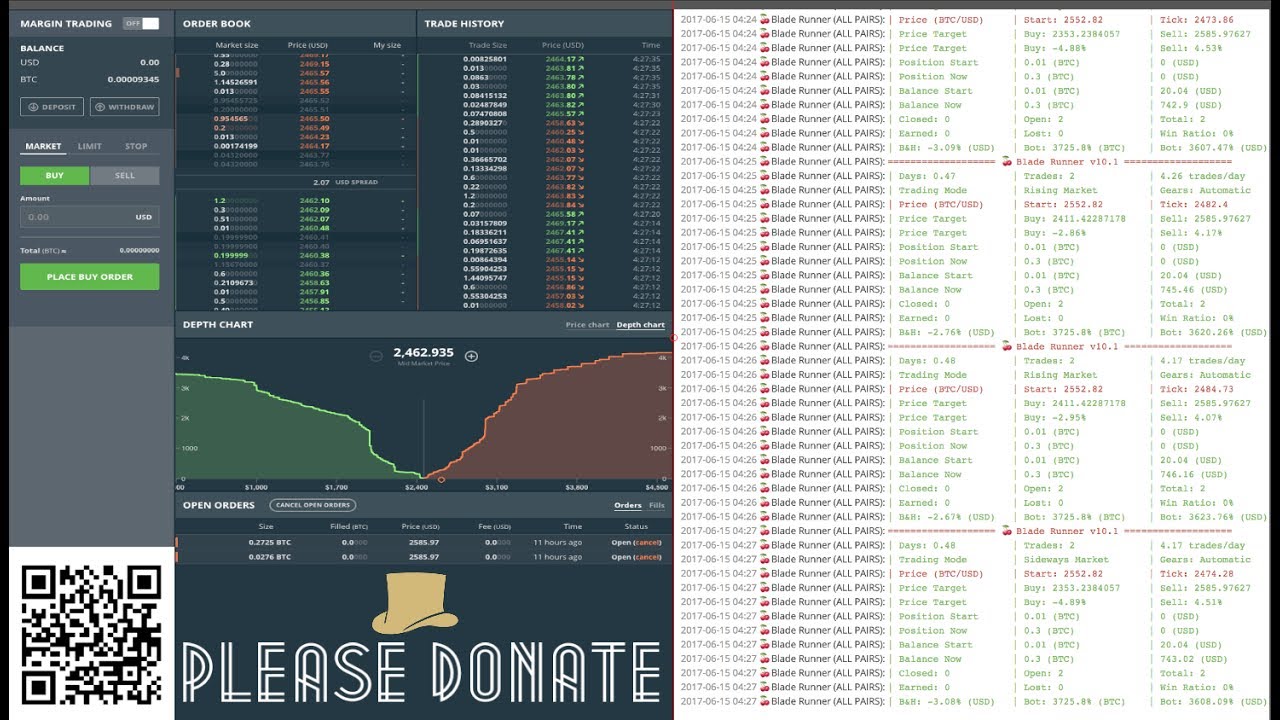Select the Depth chart tab
Screen dimensions: 1280x720
point(641,325)
